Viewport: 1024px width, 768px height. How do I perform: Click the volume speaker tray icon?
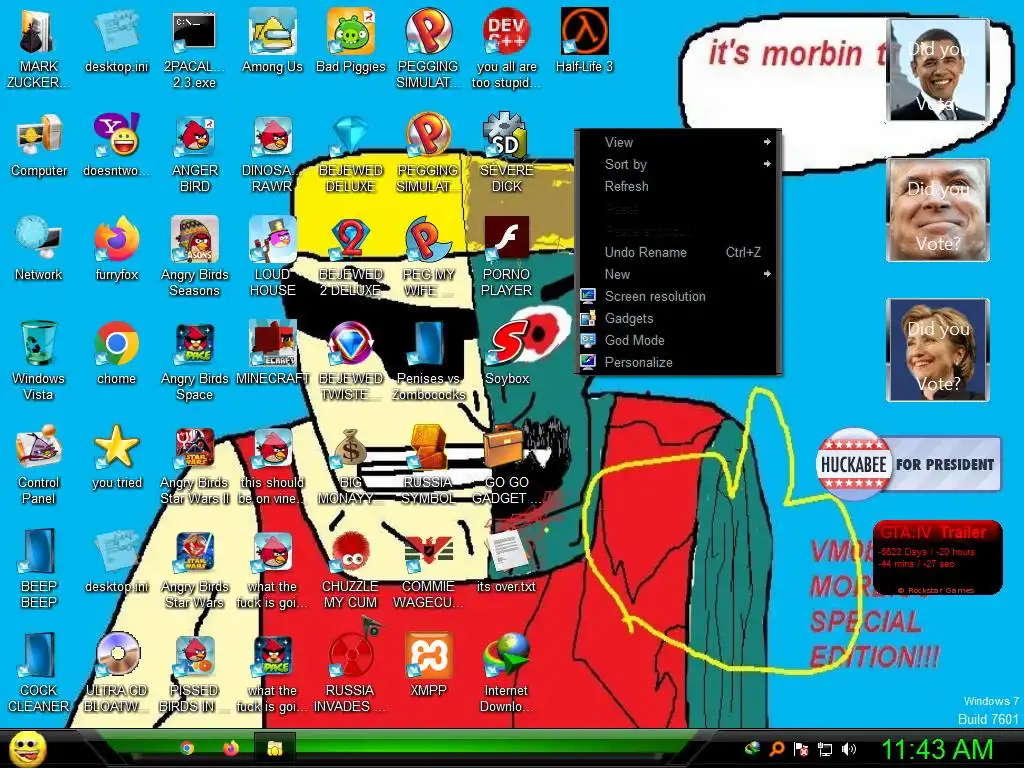tap(849, 749)
